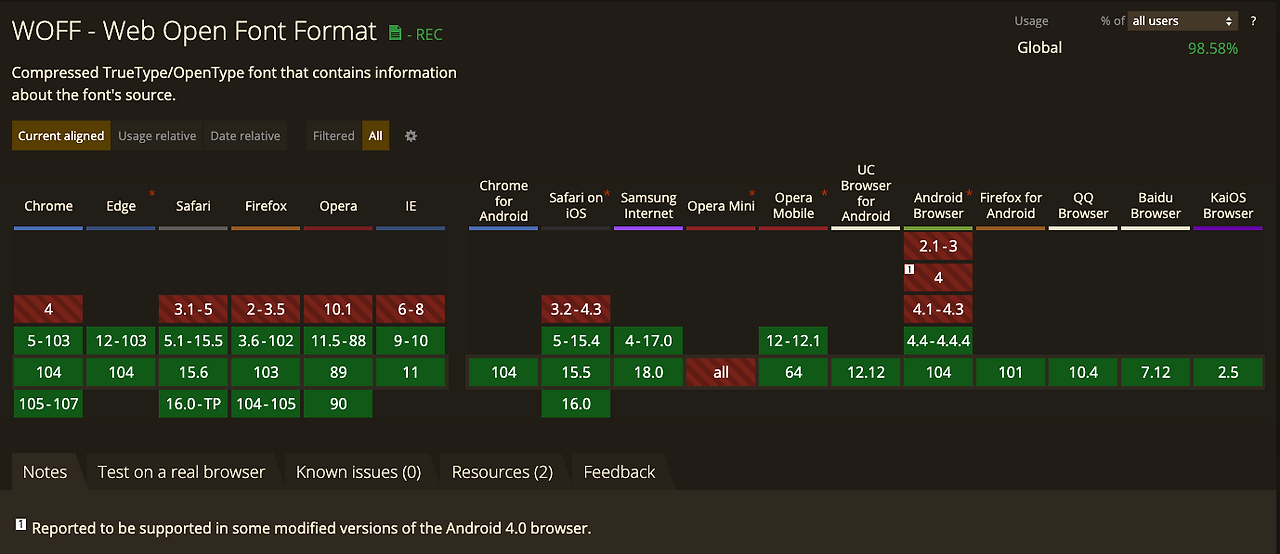Select the Firefox 104-105 cell
The image size is (1280, 554).
coord(266,404)
